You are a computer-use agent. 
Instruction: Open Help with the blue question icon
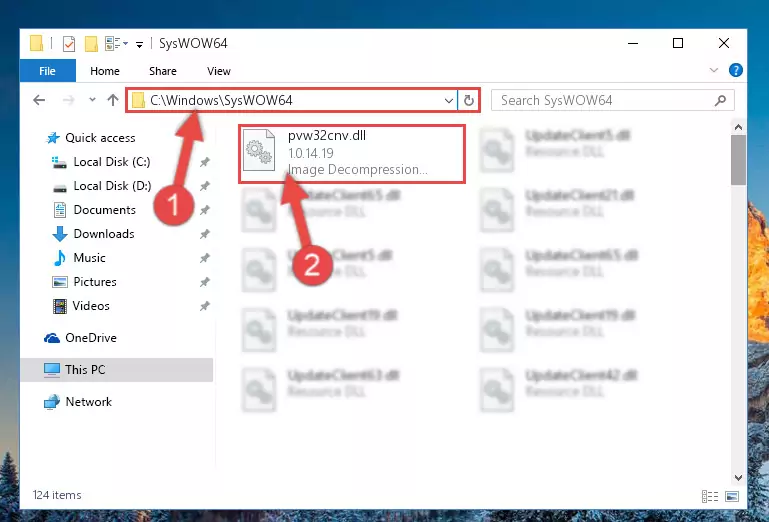(735, 70)
